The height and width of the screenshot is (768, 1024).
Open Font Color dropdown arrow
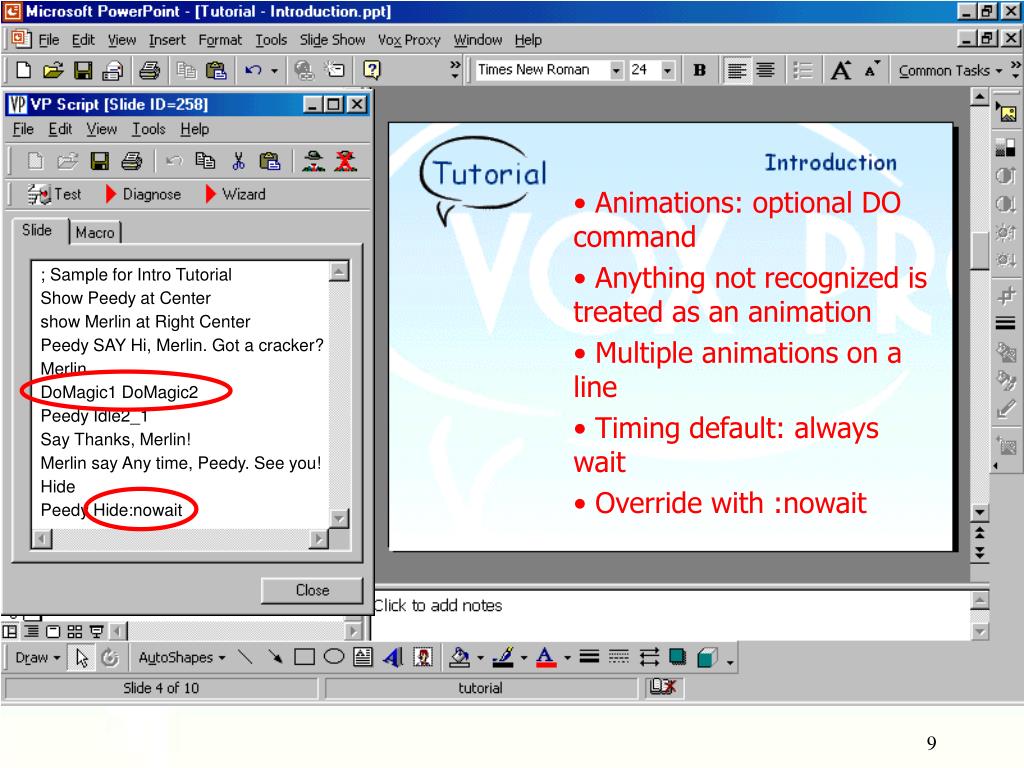[567, 658]
